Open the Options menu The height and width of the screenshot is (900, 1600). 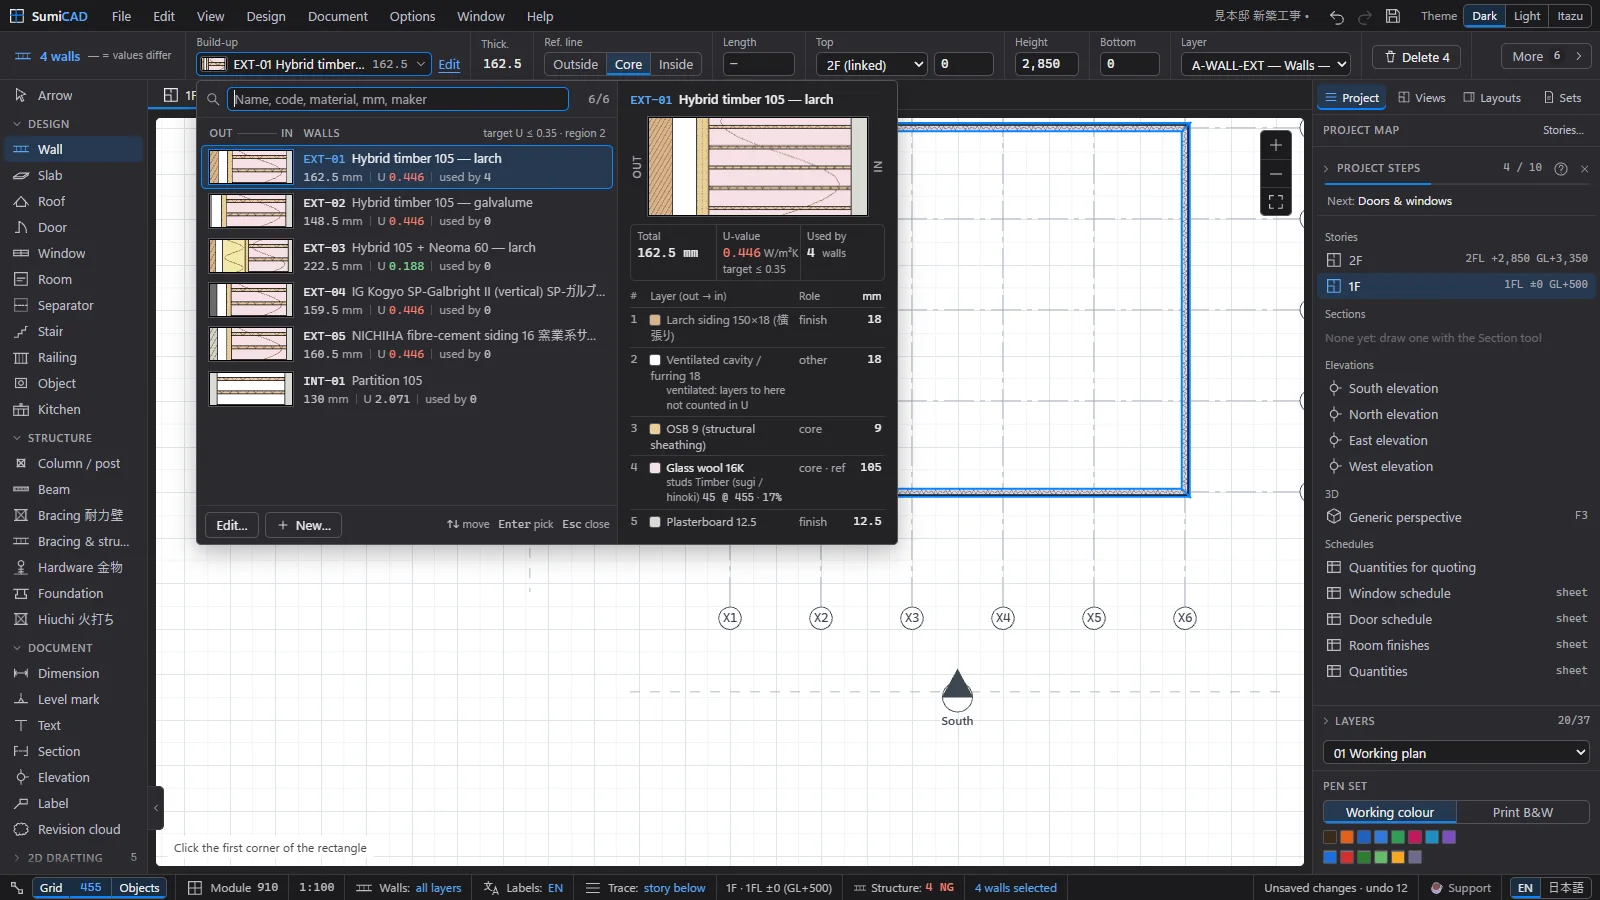tap(412, 16)
